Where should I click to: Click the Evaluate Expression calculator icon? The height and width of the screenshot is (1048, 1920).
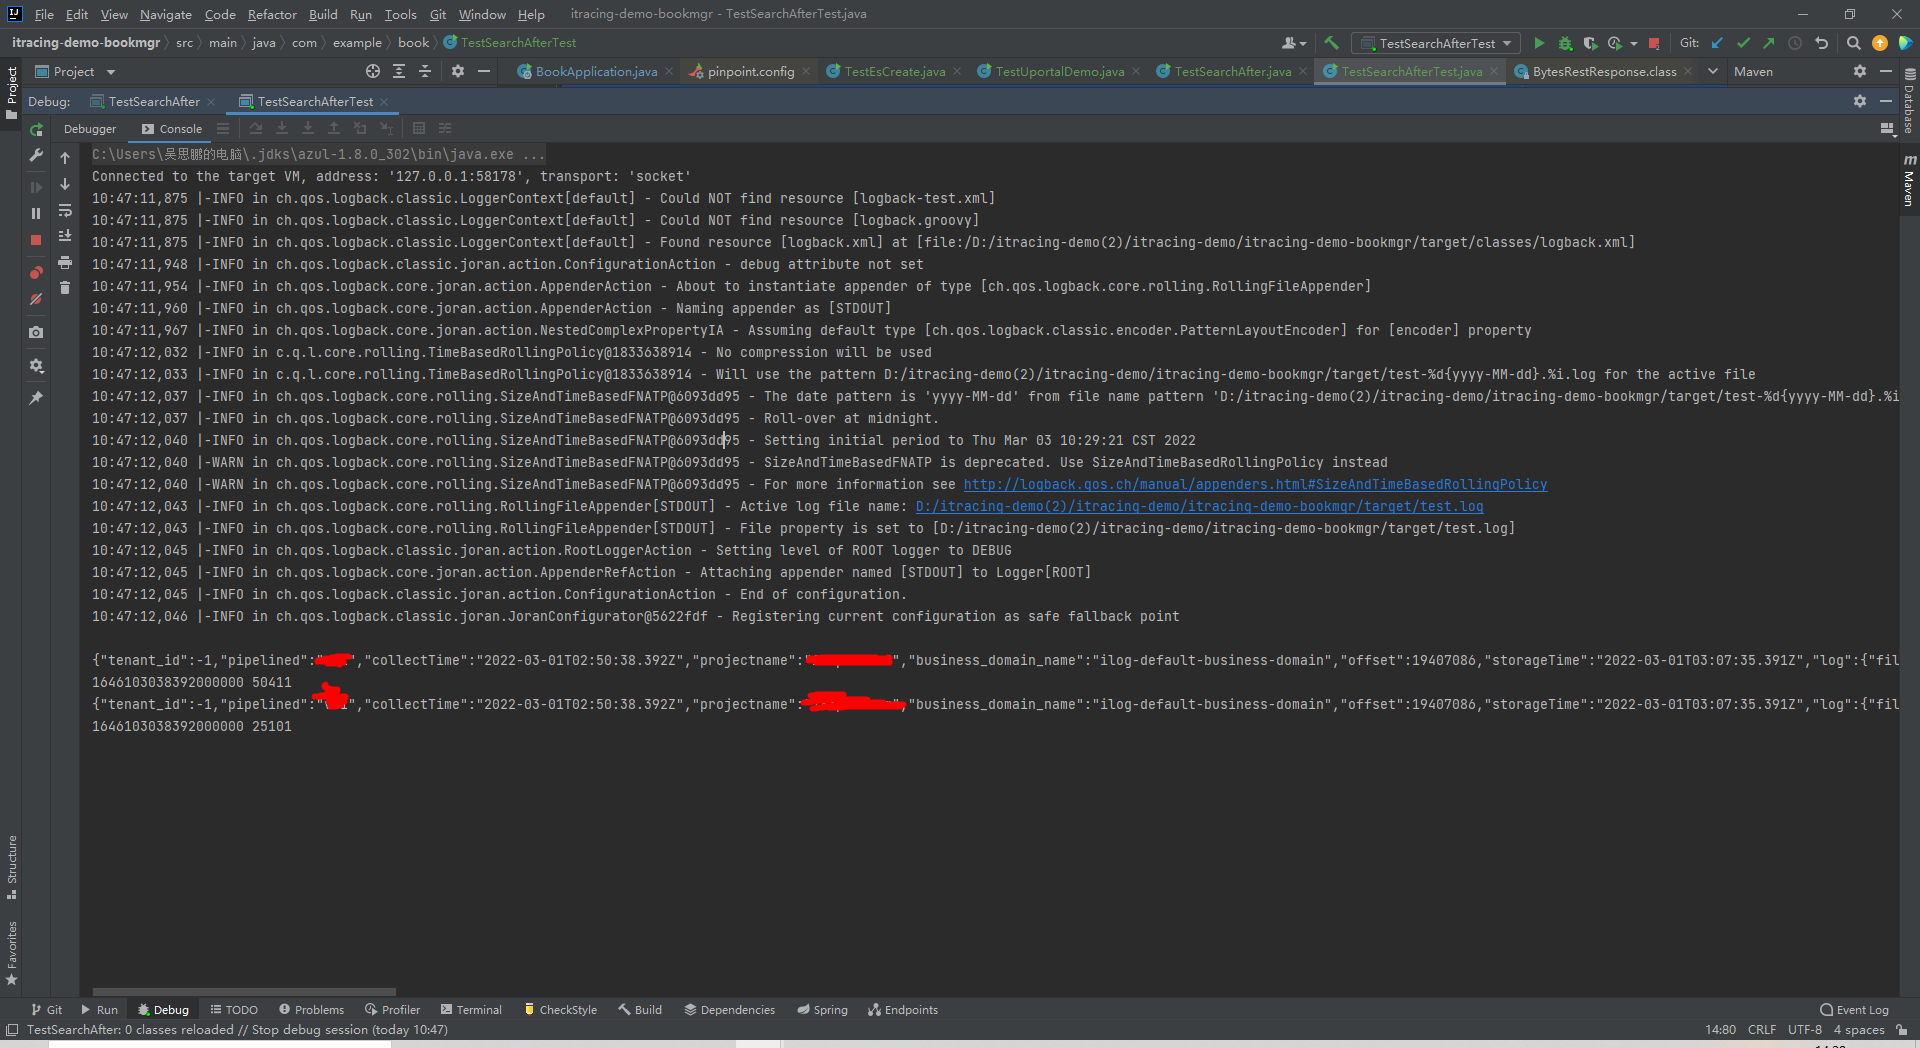419,128
